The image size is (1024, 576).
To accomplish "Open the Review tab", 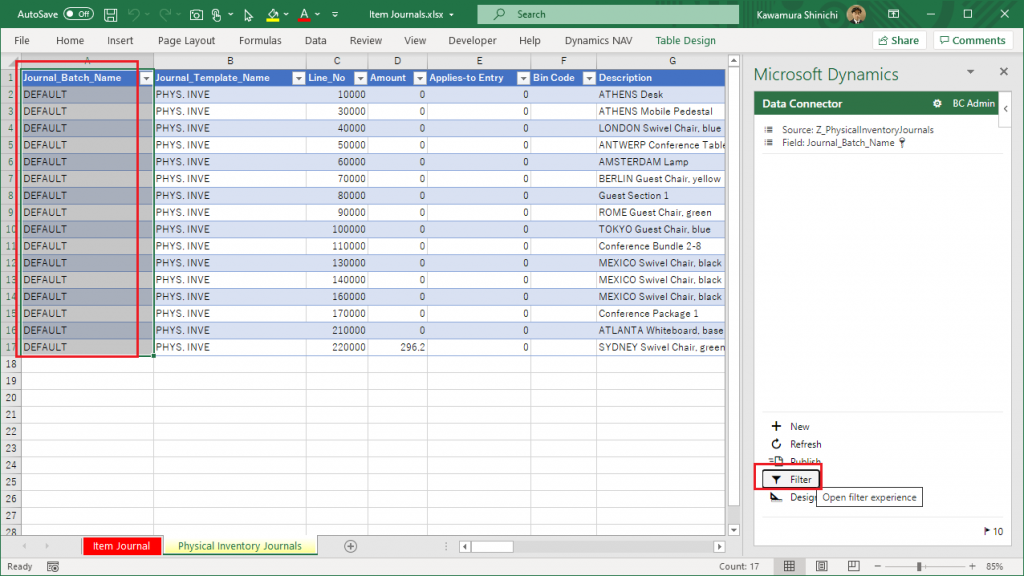I will (x=366, y=40).
